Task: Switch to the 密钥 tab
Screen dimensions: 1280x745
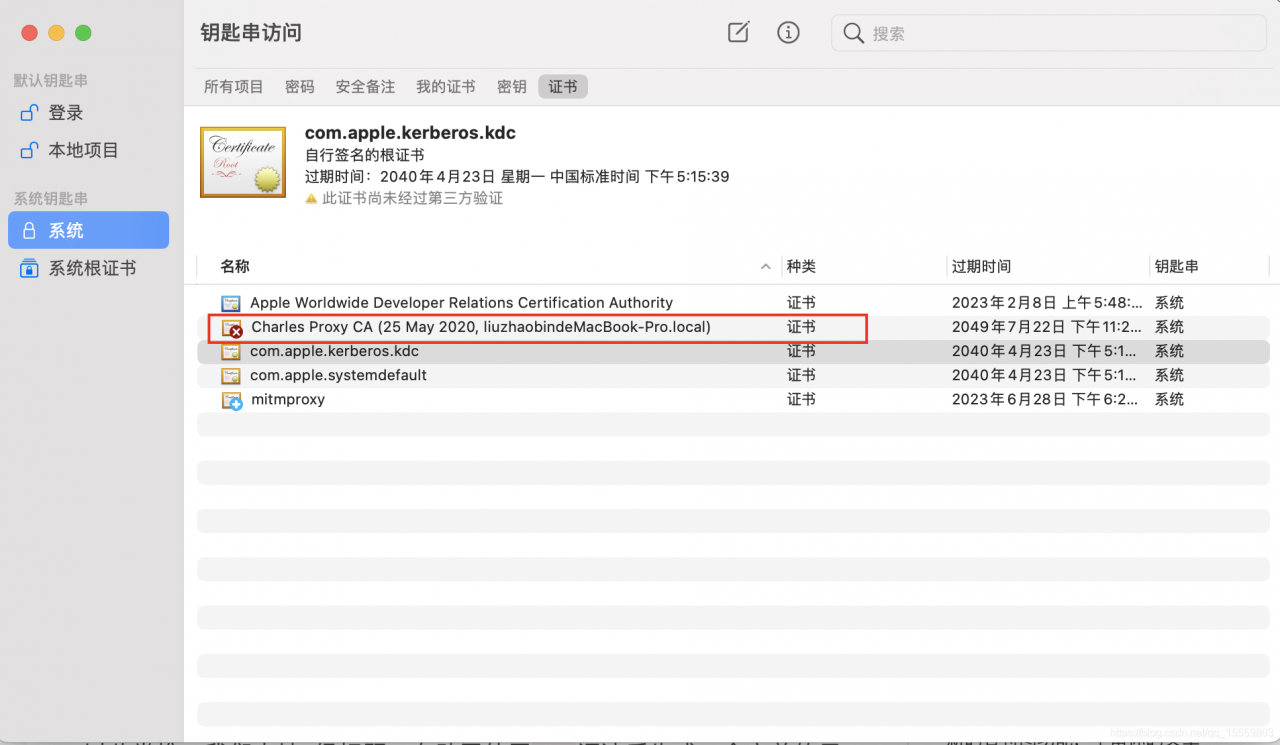Action: 512,87
